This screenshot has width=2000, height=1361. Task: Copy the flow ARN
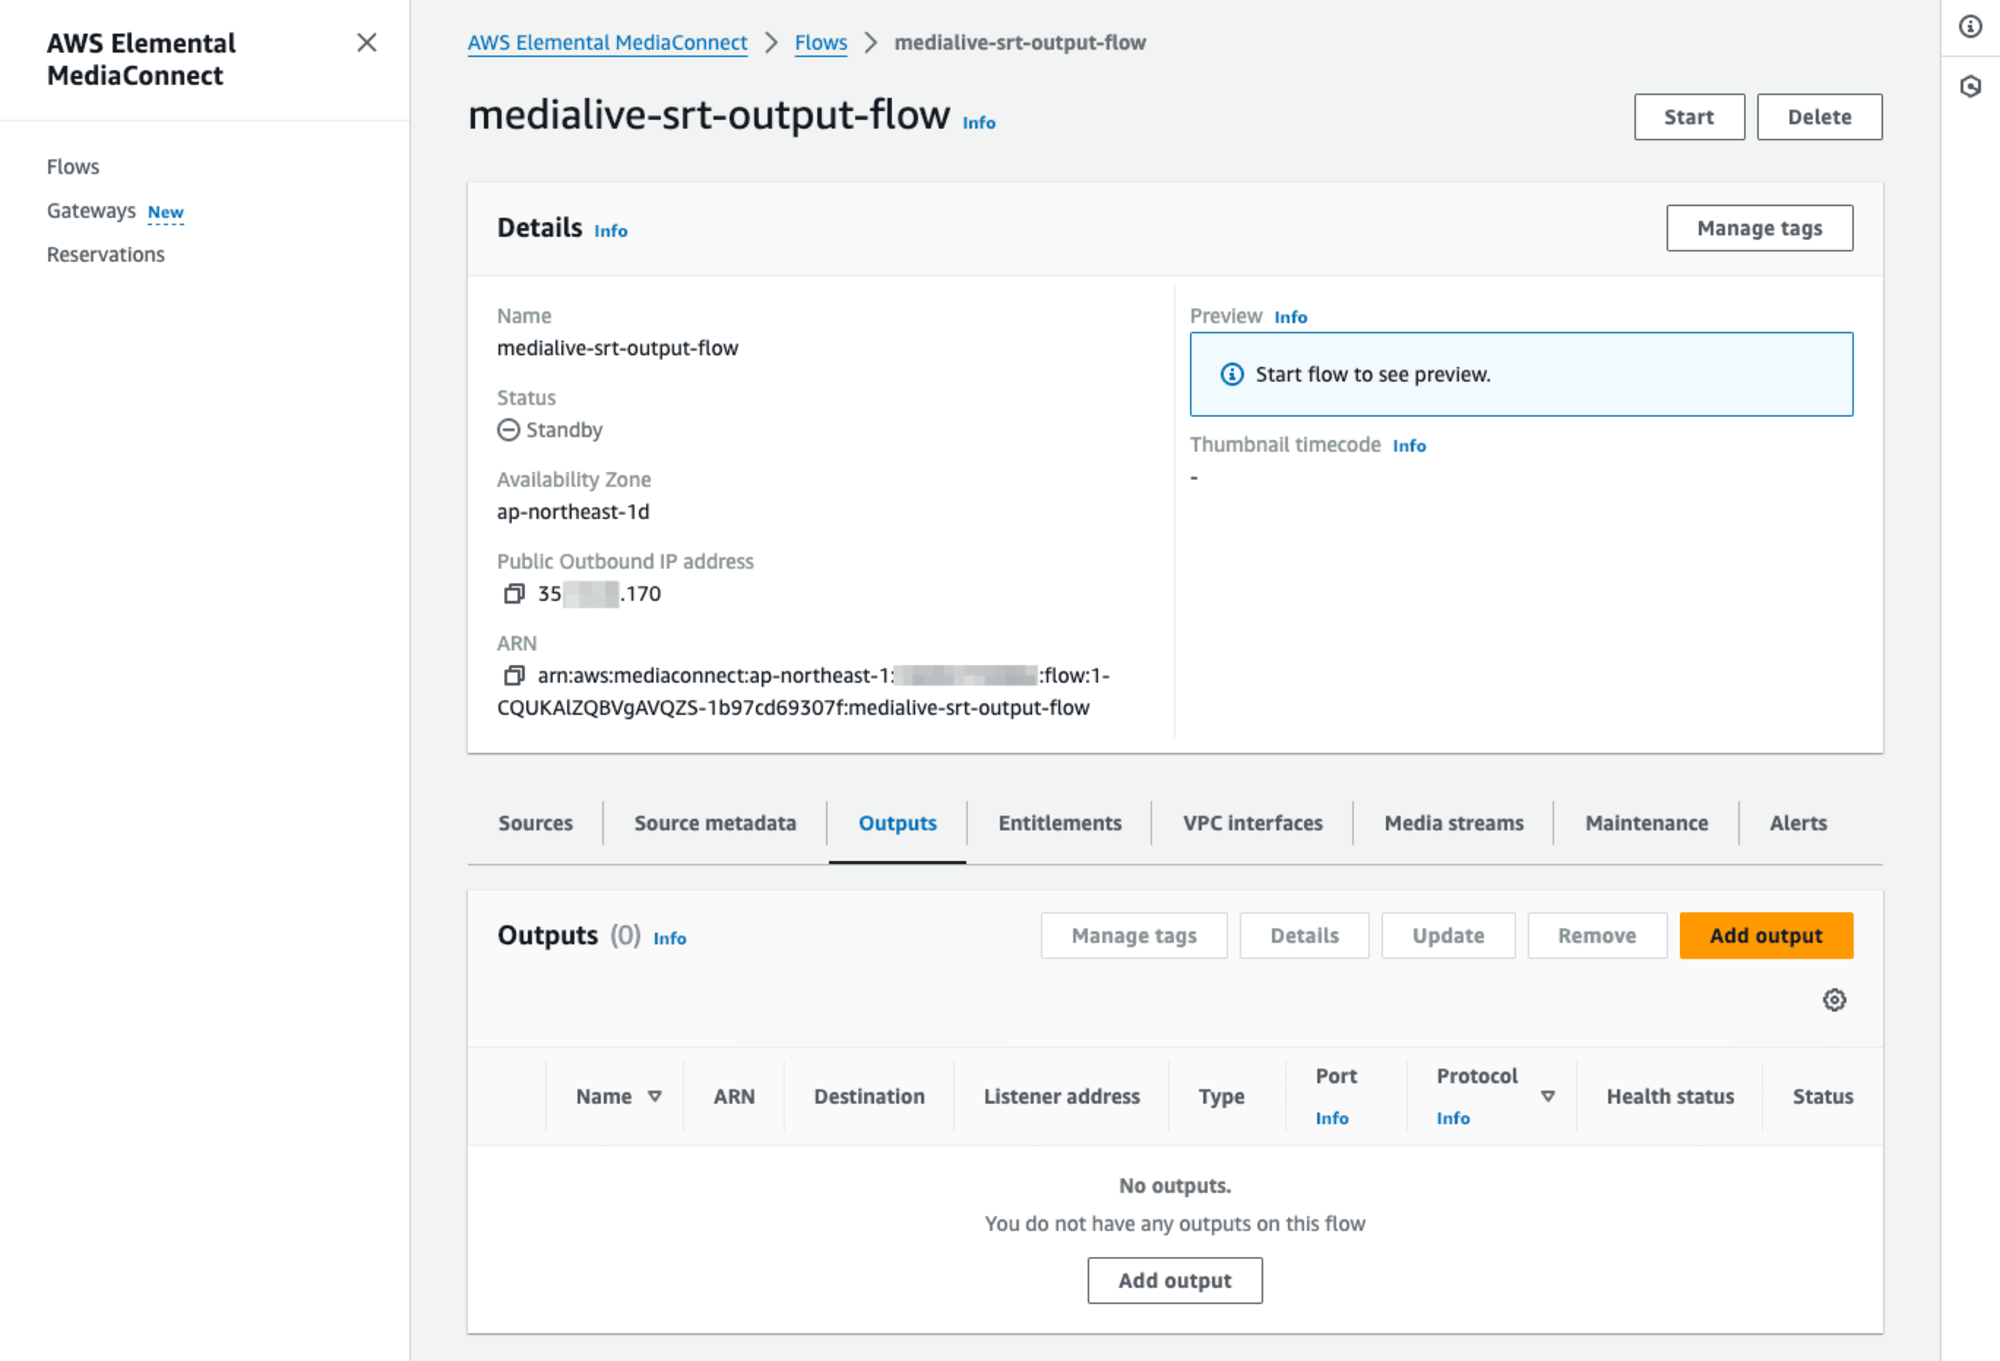pos(514,676)
